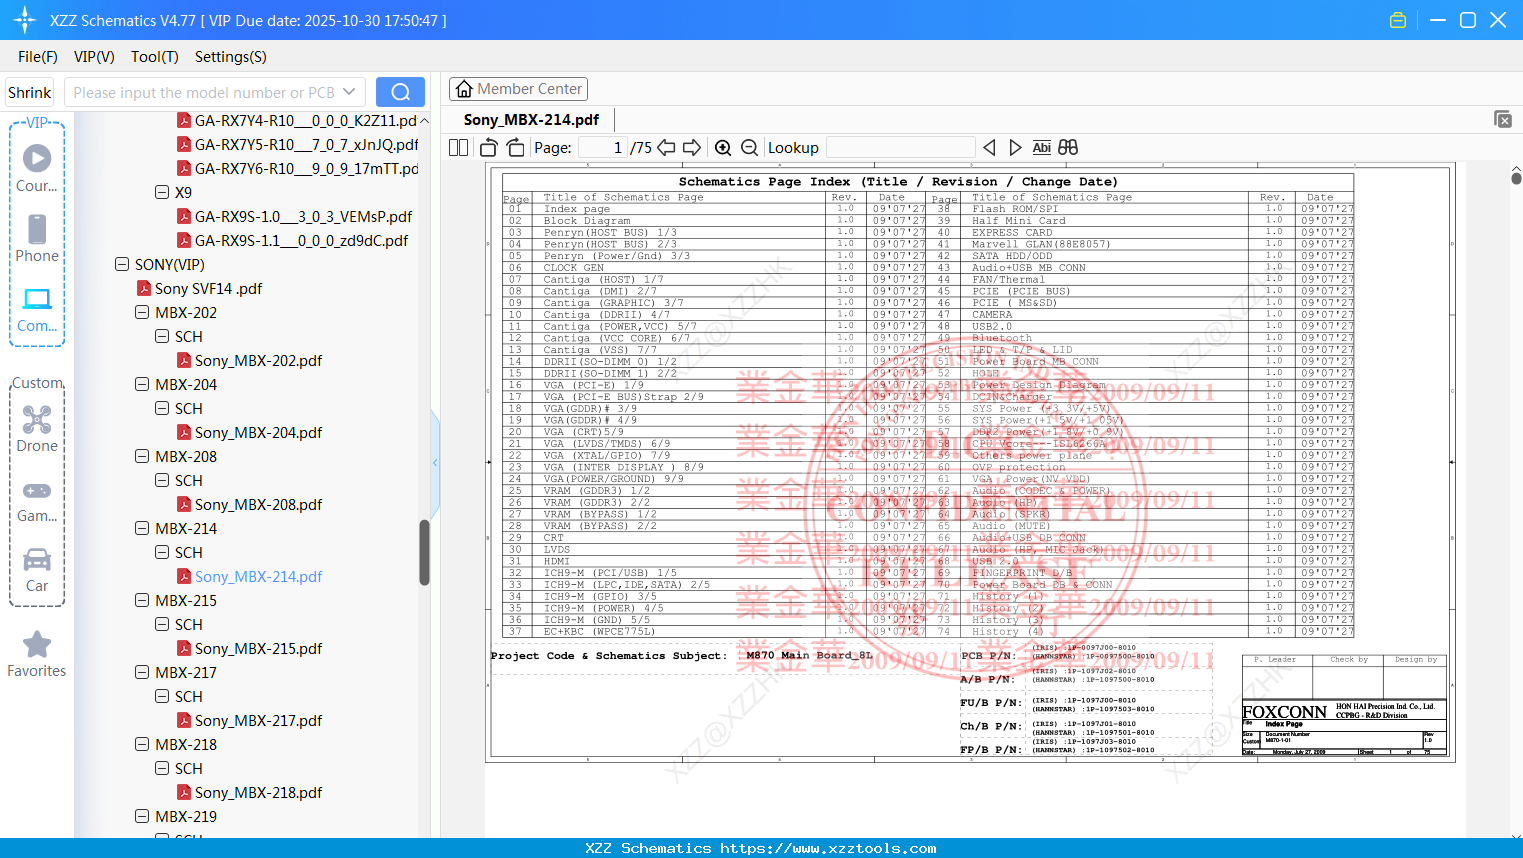
Task: Select the Phone category icon
Action: click(37, 238)
